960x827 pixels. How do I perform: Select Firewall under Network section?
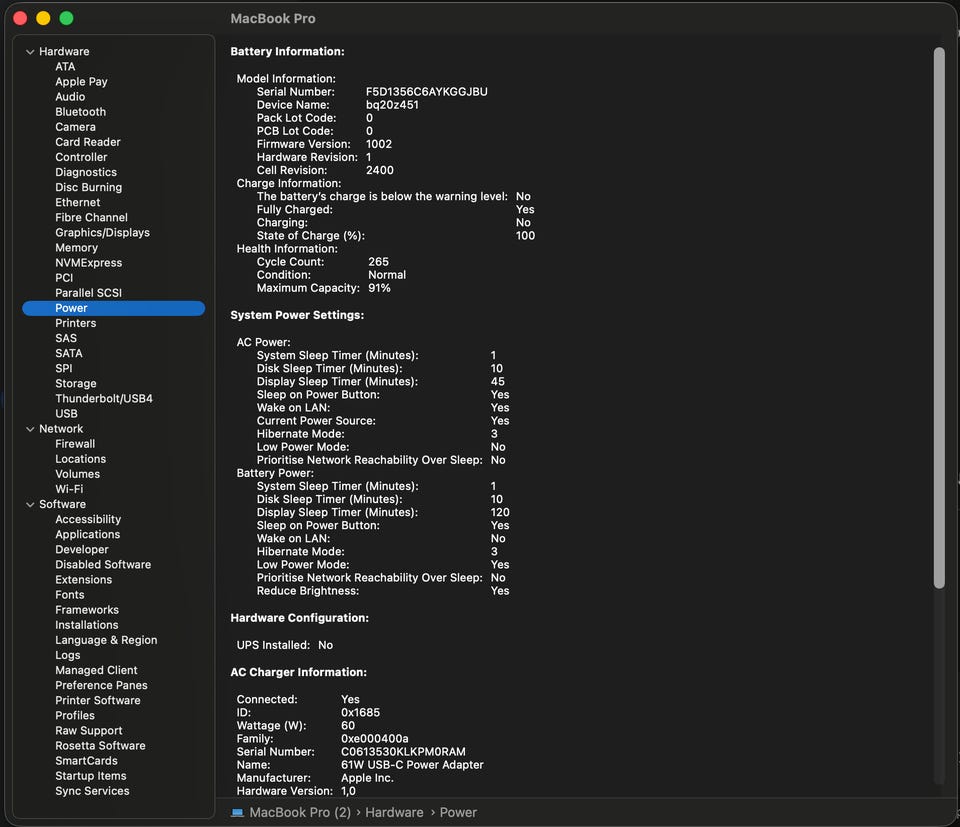tap(75, 444)
